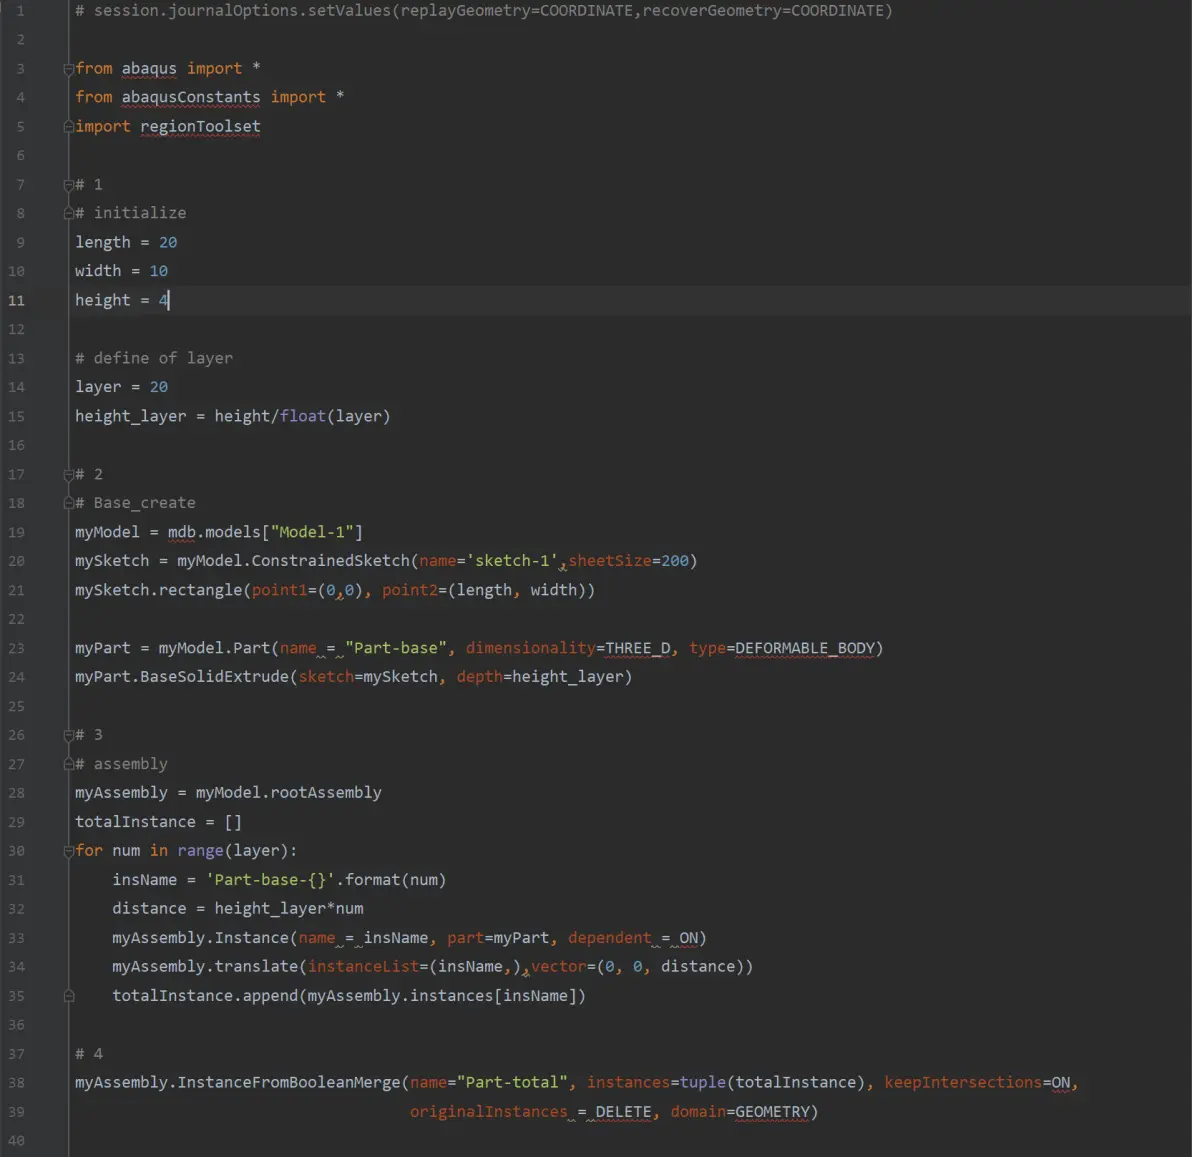Click 'range' in the for loop header
Viewport: 1192px width, 1157px height.
(201, 851)
